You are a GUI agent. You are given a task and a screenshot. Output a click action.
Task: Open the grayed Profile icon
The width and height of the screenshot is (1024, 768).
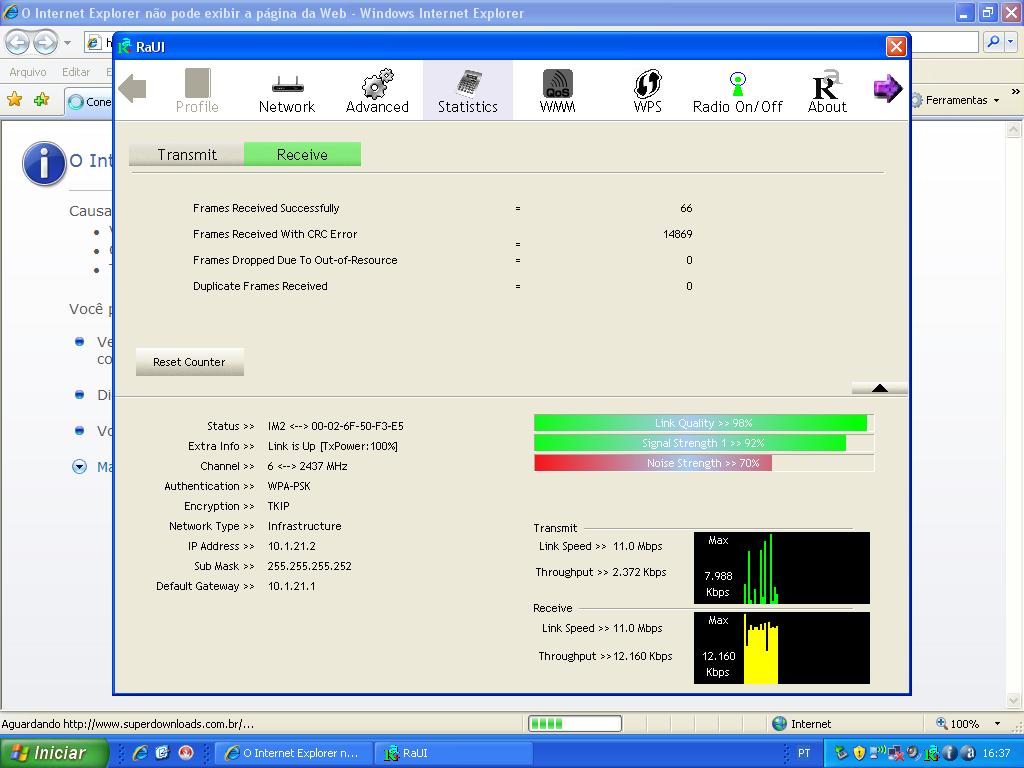point(197,90)
